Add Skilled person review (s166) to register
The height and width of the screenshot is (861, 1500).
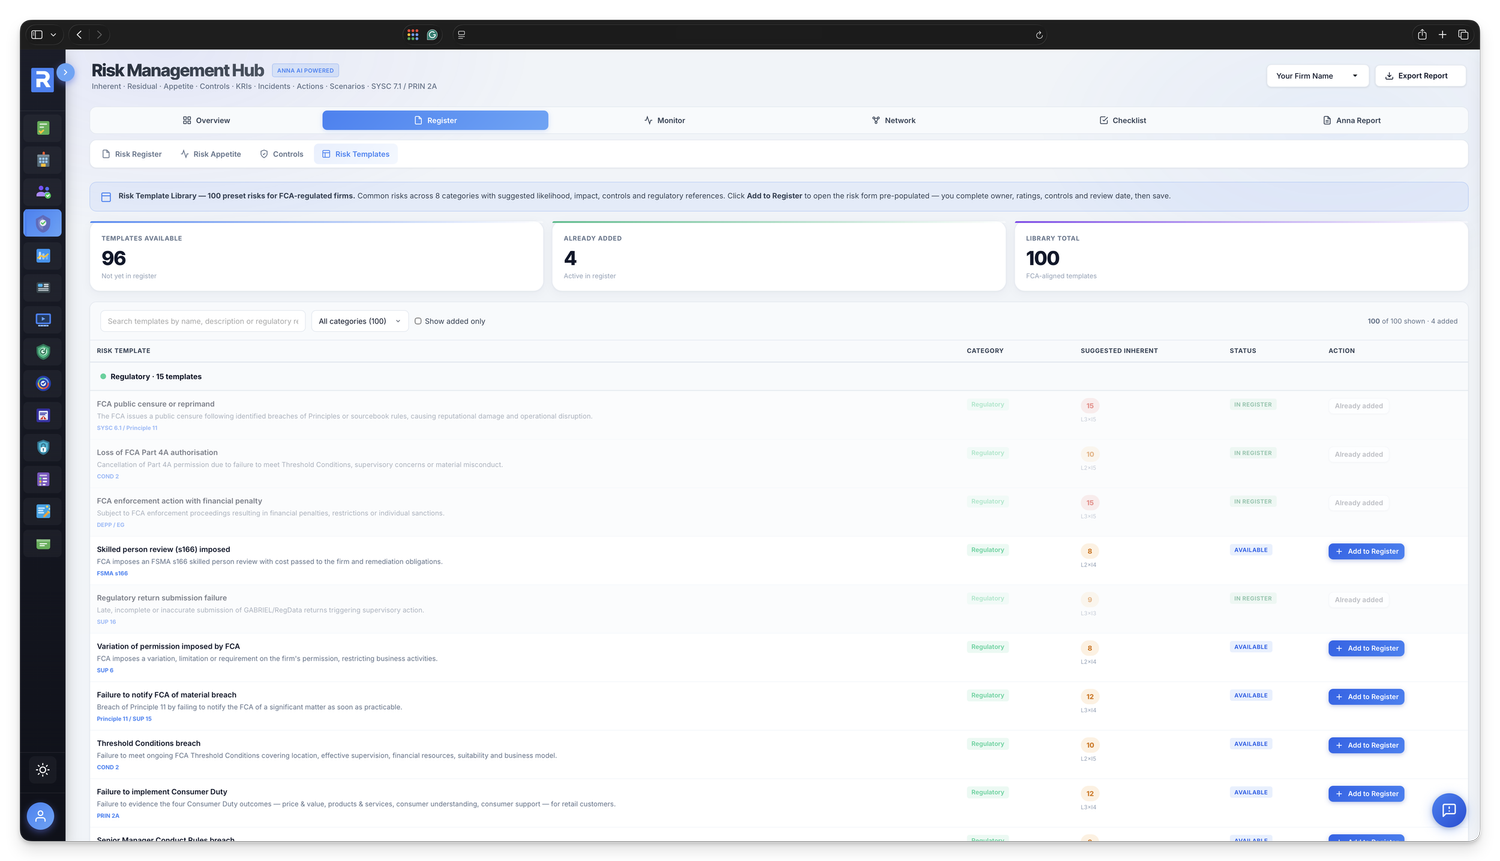(1366, 551)
